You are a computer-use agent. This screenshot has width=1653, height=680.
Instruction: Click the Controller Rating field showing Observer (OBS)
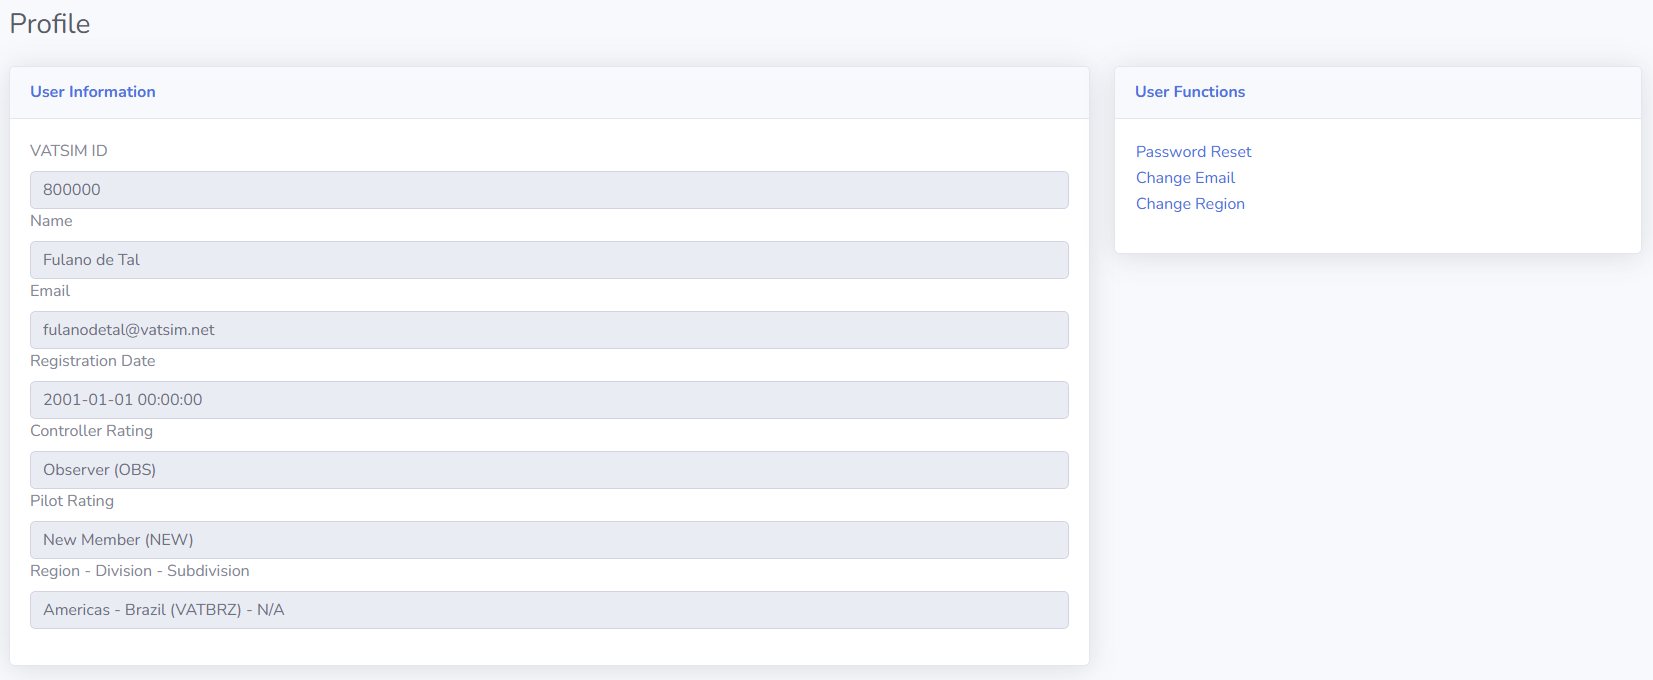549,470
